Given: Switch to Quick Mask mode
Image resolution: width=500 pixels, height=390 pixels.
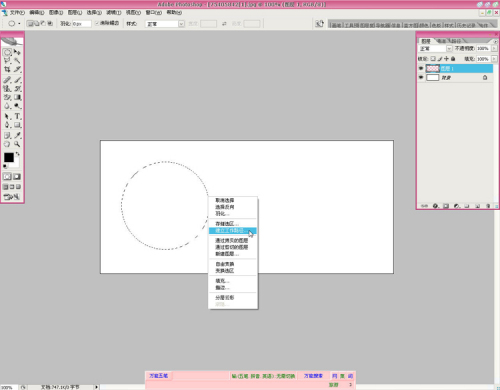Looking at the screenshot, I should 17,177.
